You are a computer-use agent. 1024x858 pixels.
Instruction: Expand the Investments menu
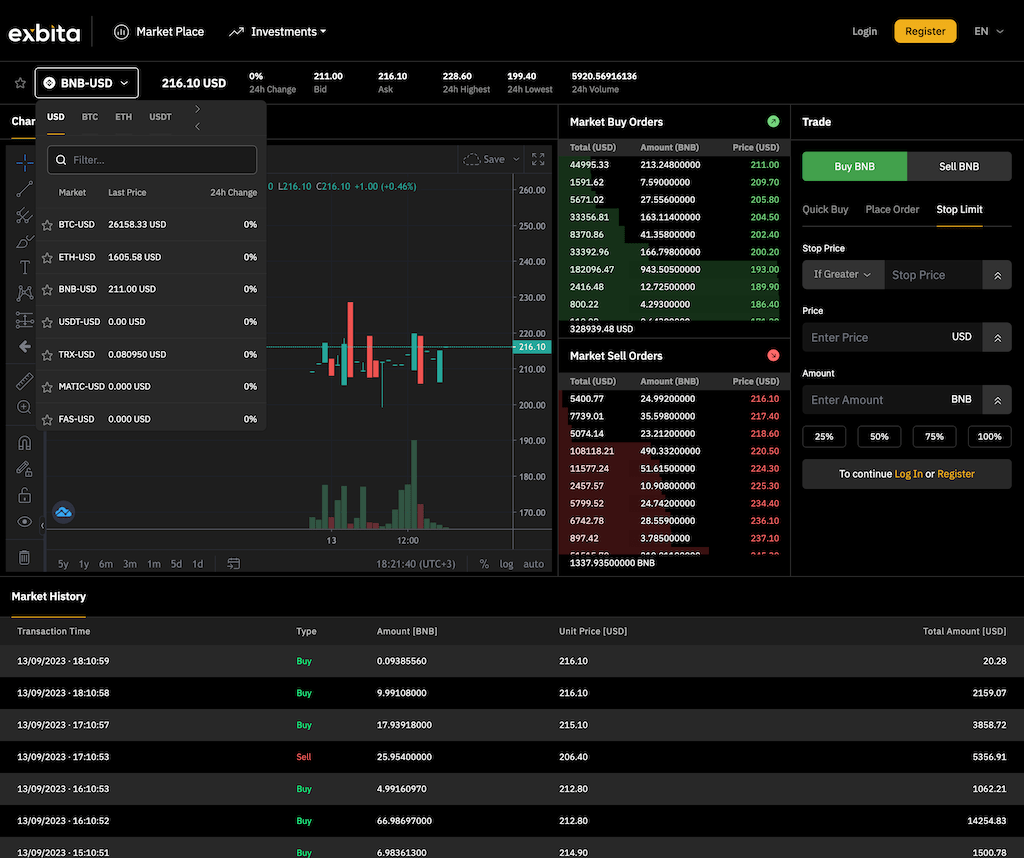tap(278, 31)
